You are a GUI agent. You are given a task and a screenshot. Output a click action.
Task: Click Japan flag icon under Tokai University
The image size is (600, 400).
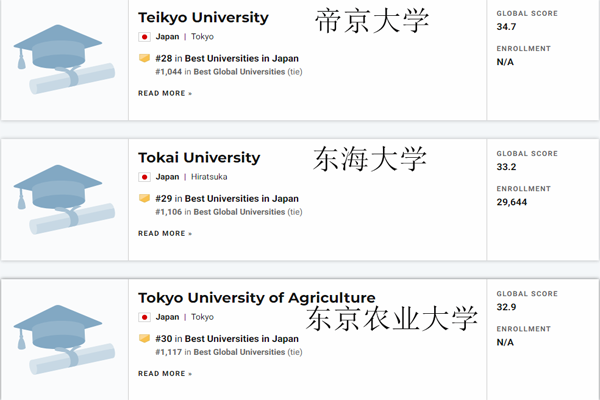tap(144, 177)
